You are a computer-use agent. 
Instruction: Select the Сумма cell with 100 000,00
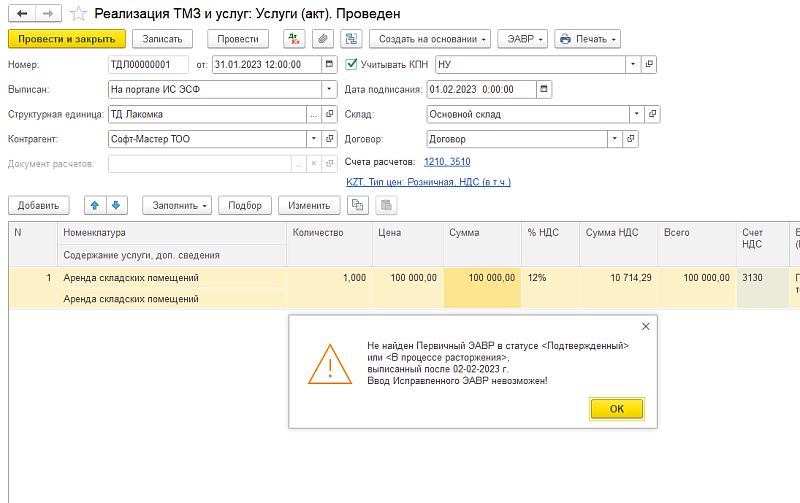pos(482,277)
